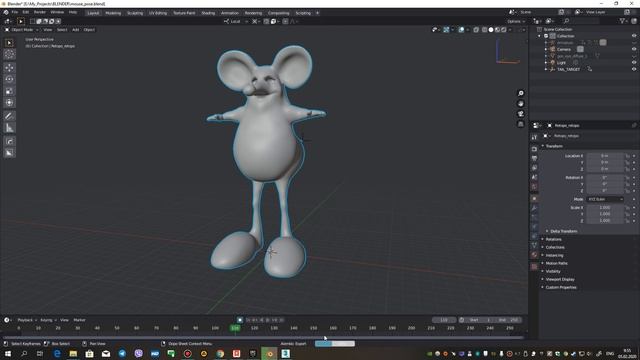Open the Object Data properties tab

pyautogui.click(x=534, y=245)
